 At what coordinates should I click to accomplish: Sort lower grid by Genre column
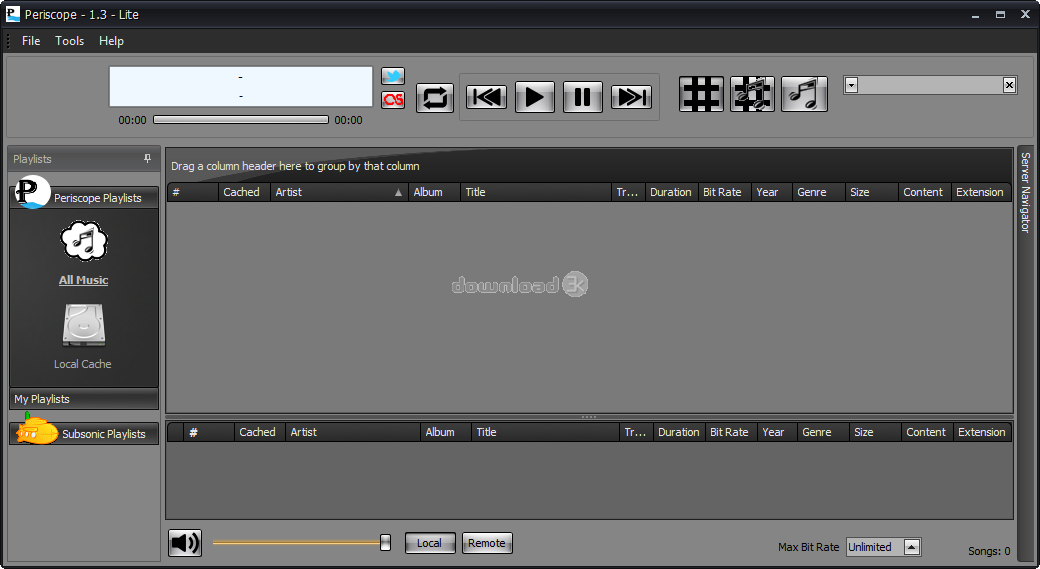(823, 432)
